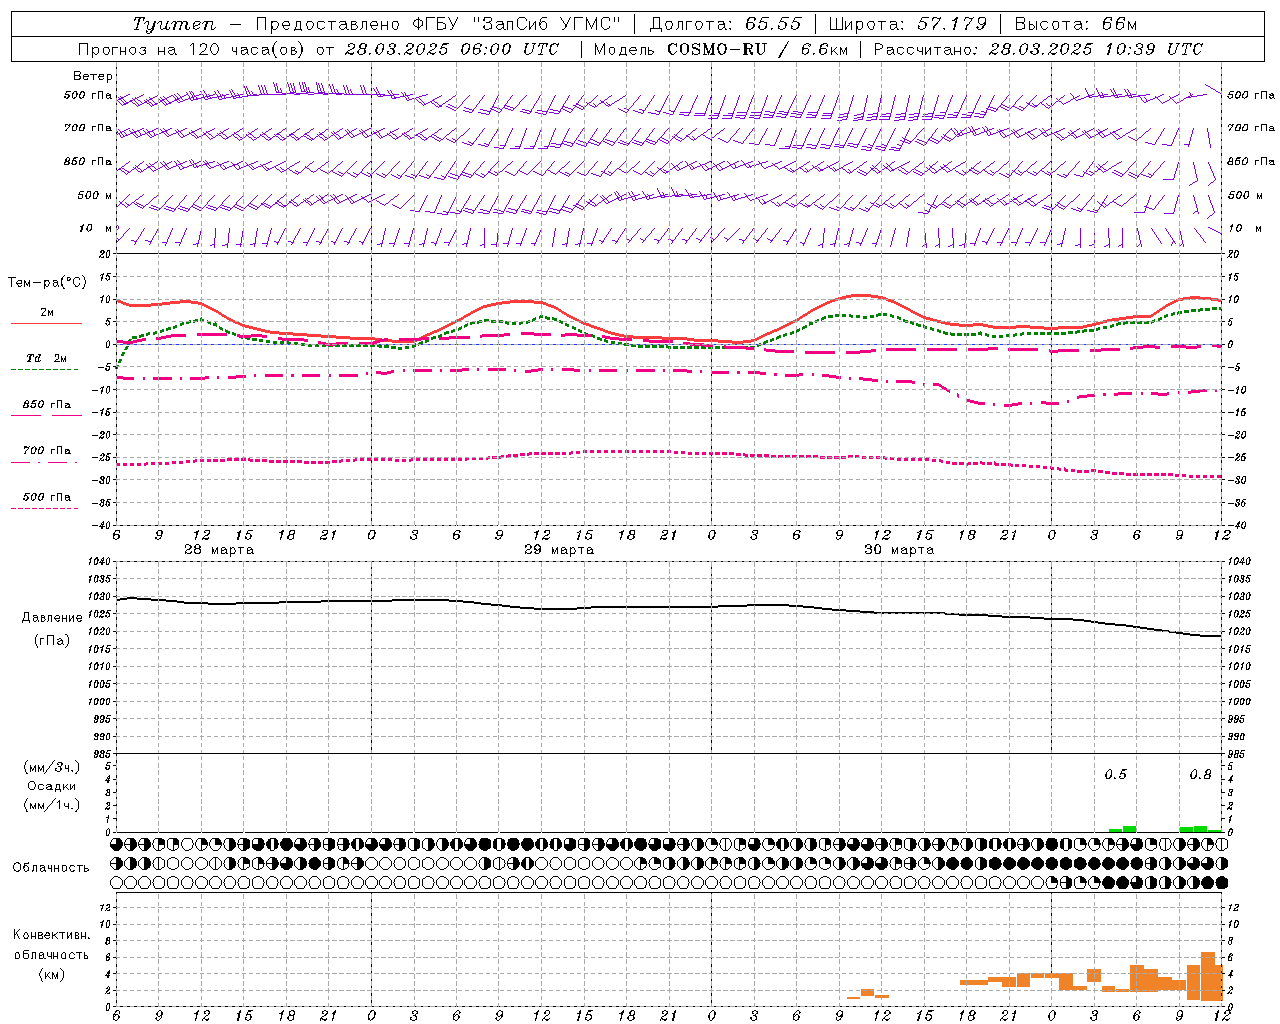This screenshot has width=1280, height=1024.
Task: Click the '(мм/1ч.)' precipitation unit label
Action: pos(52,805)
